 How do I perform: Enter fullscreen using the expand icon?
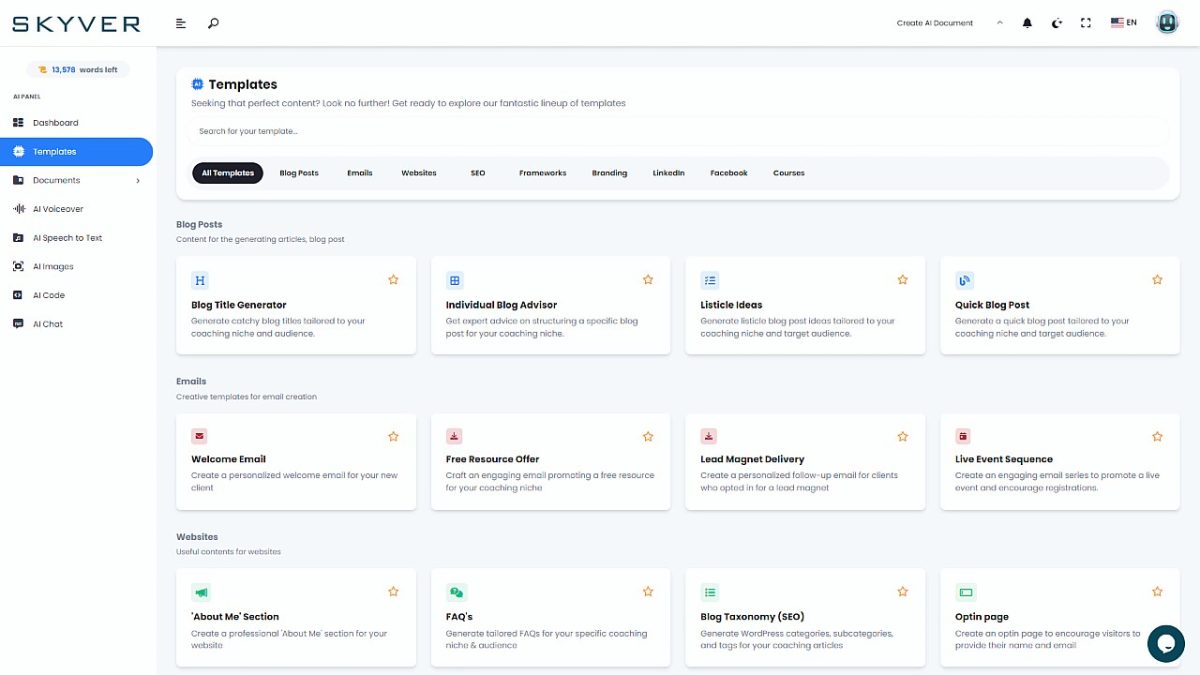click(x=1086, y=23)
